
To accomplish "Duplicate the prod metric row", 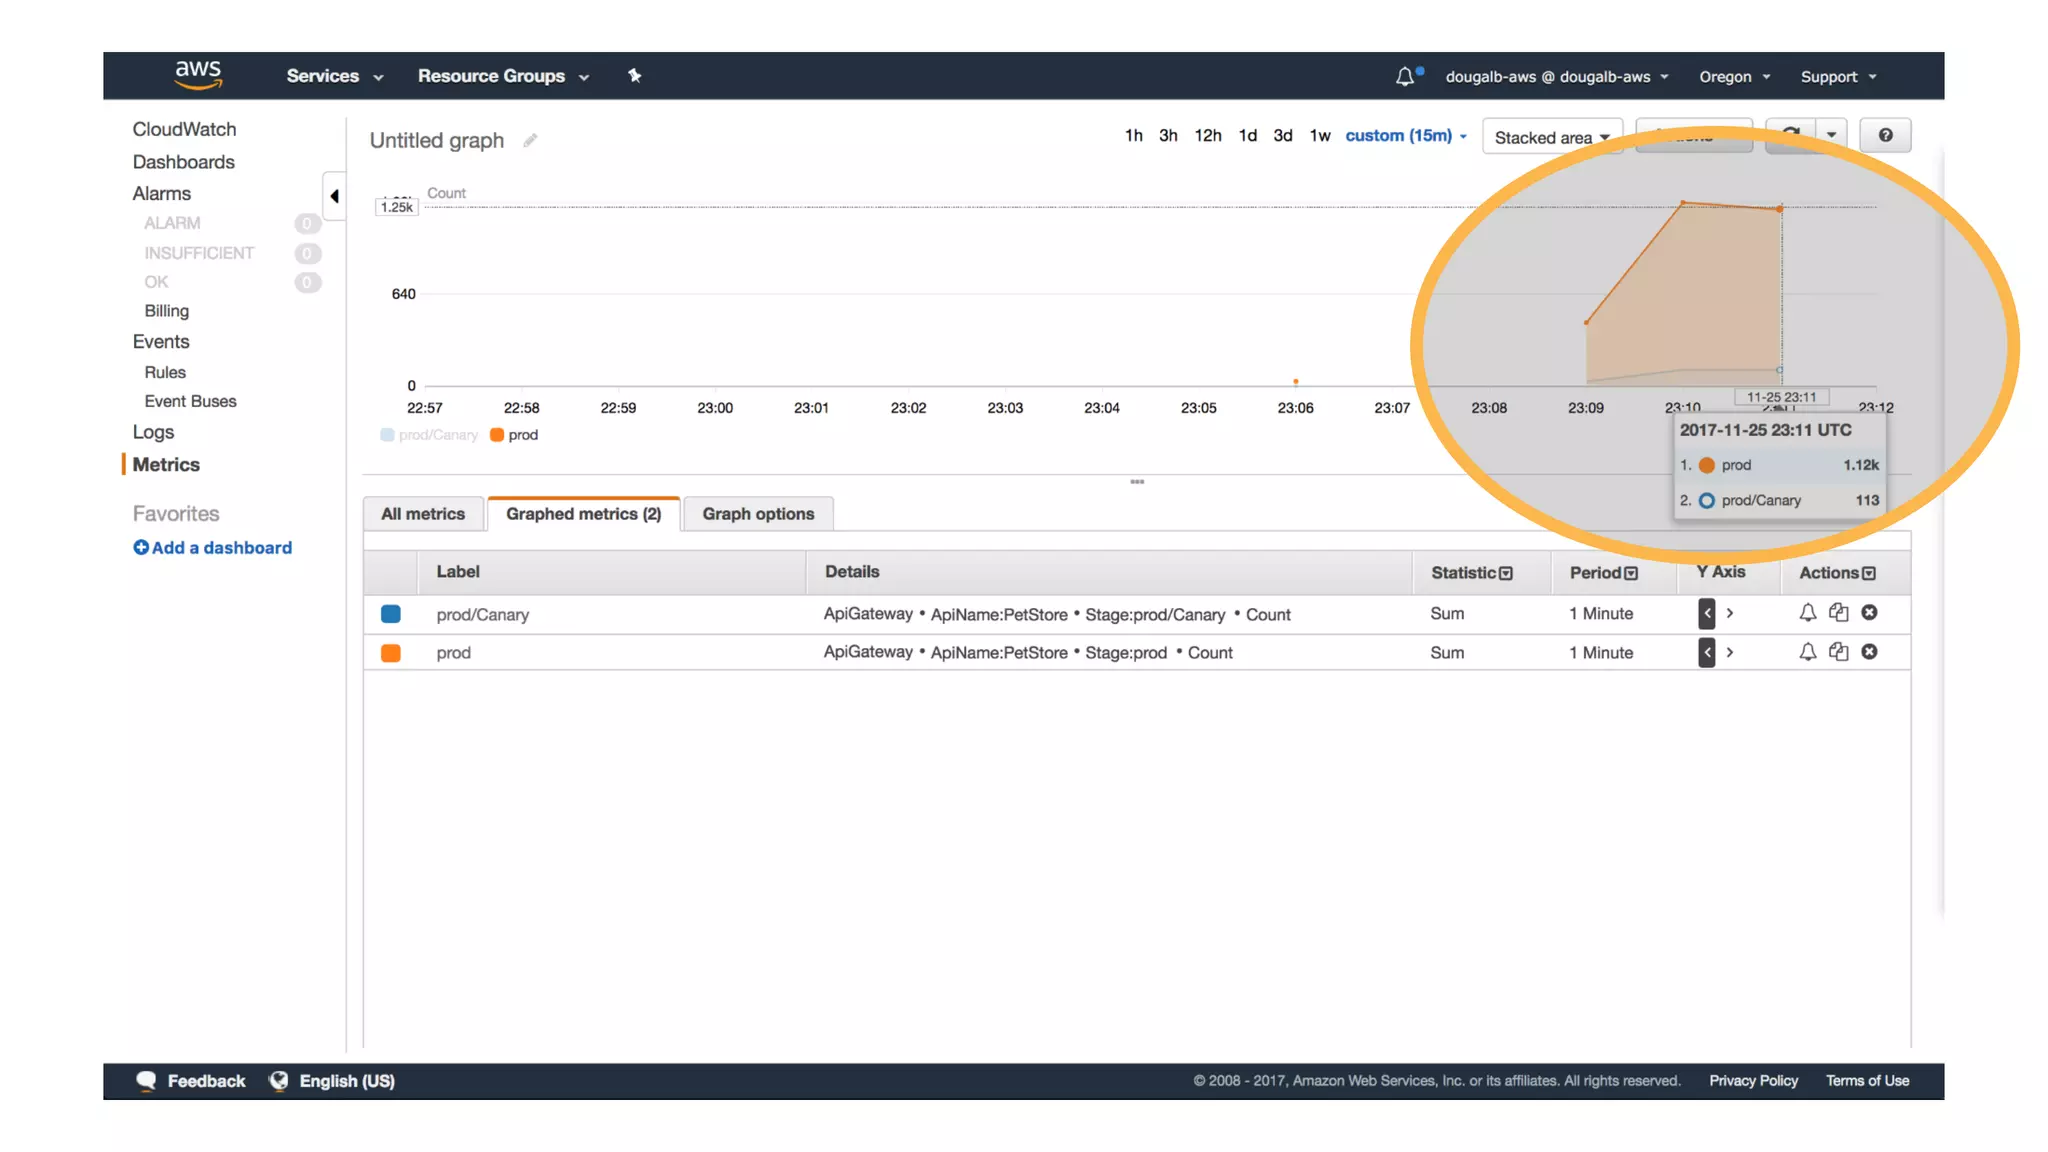I will coord(1838,652).
